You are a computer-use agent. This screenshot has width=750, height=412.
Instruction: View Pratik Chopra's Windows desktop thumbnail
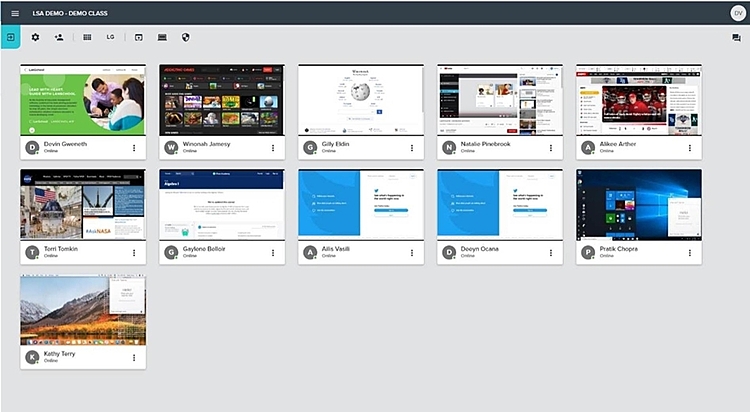tap(639, 204)
